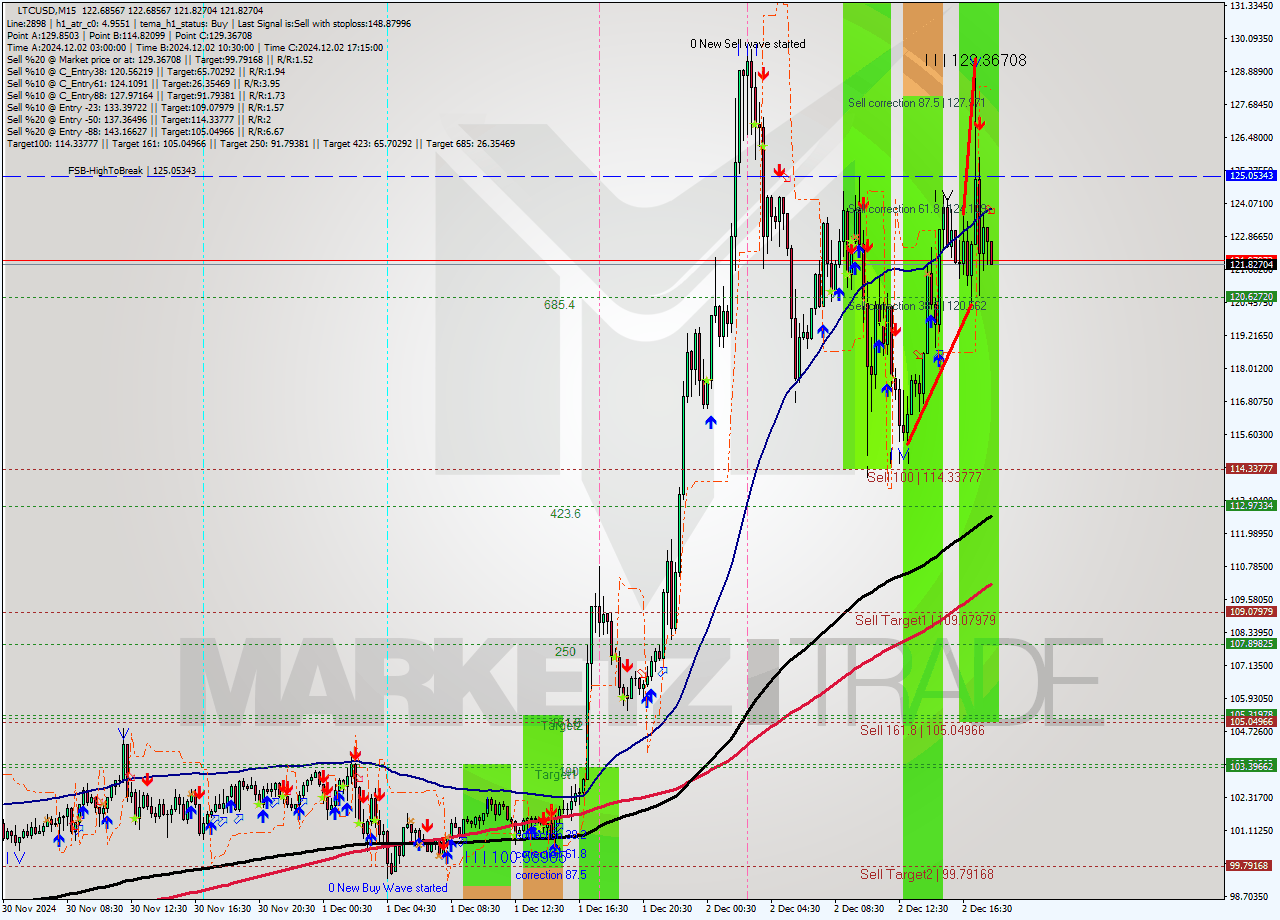Click the '1 Dec 16:30' time axis label
The height and width of the screenshot is (920, 1280).
pyautogui.click(x=604, y=909)
